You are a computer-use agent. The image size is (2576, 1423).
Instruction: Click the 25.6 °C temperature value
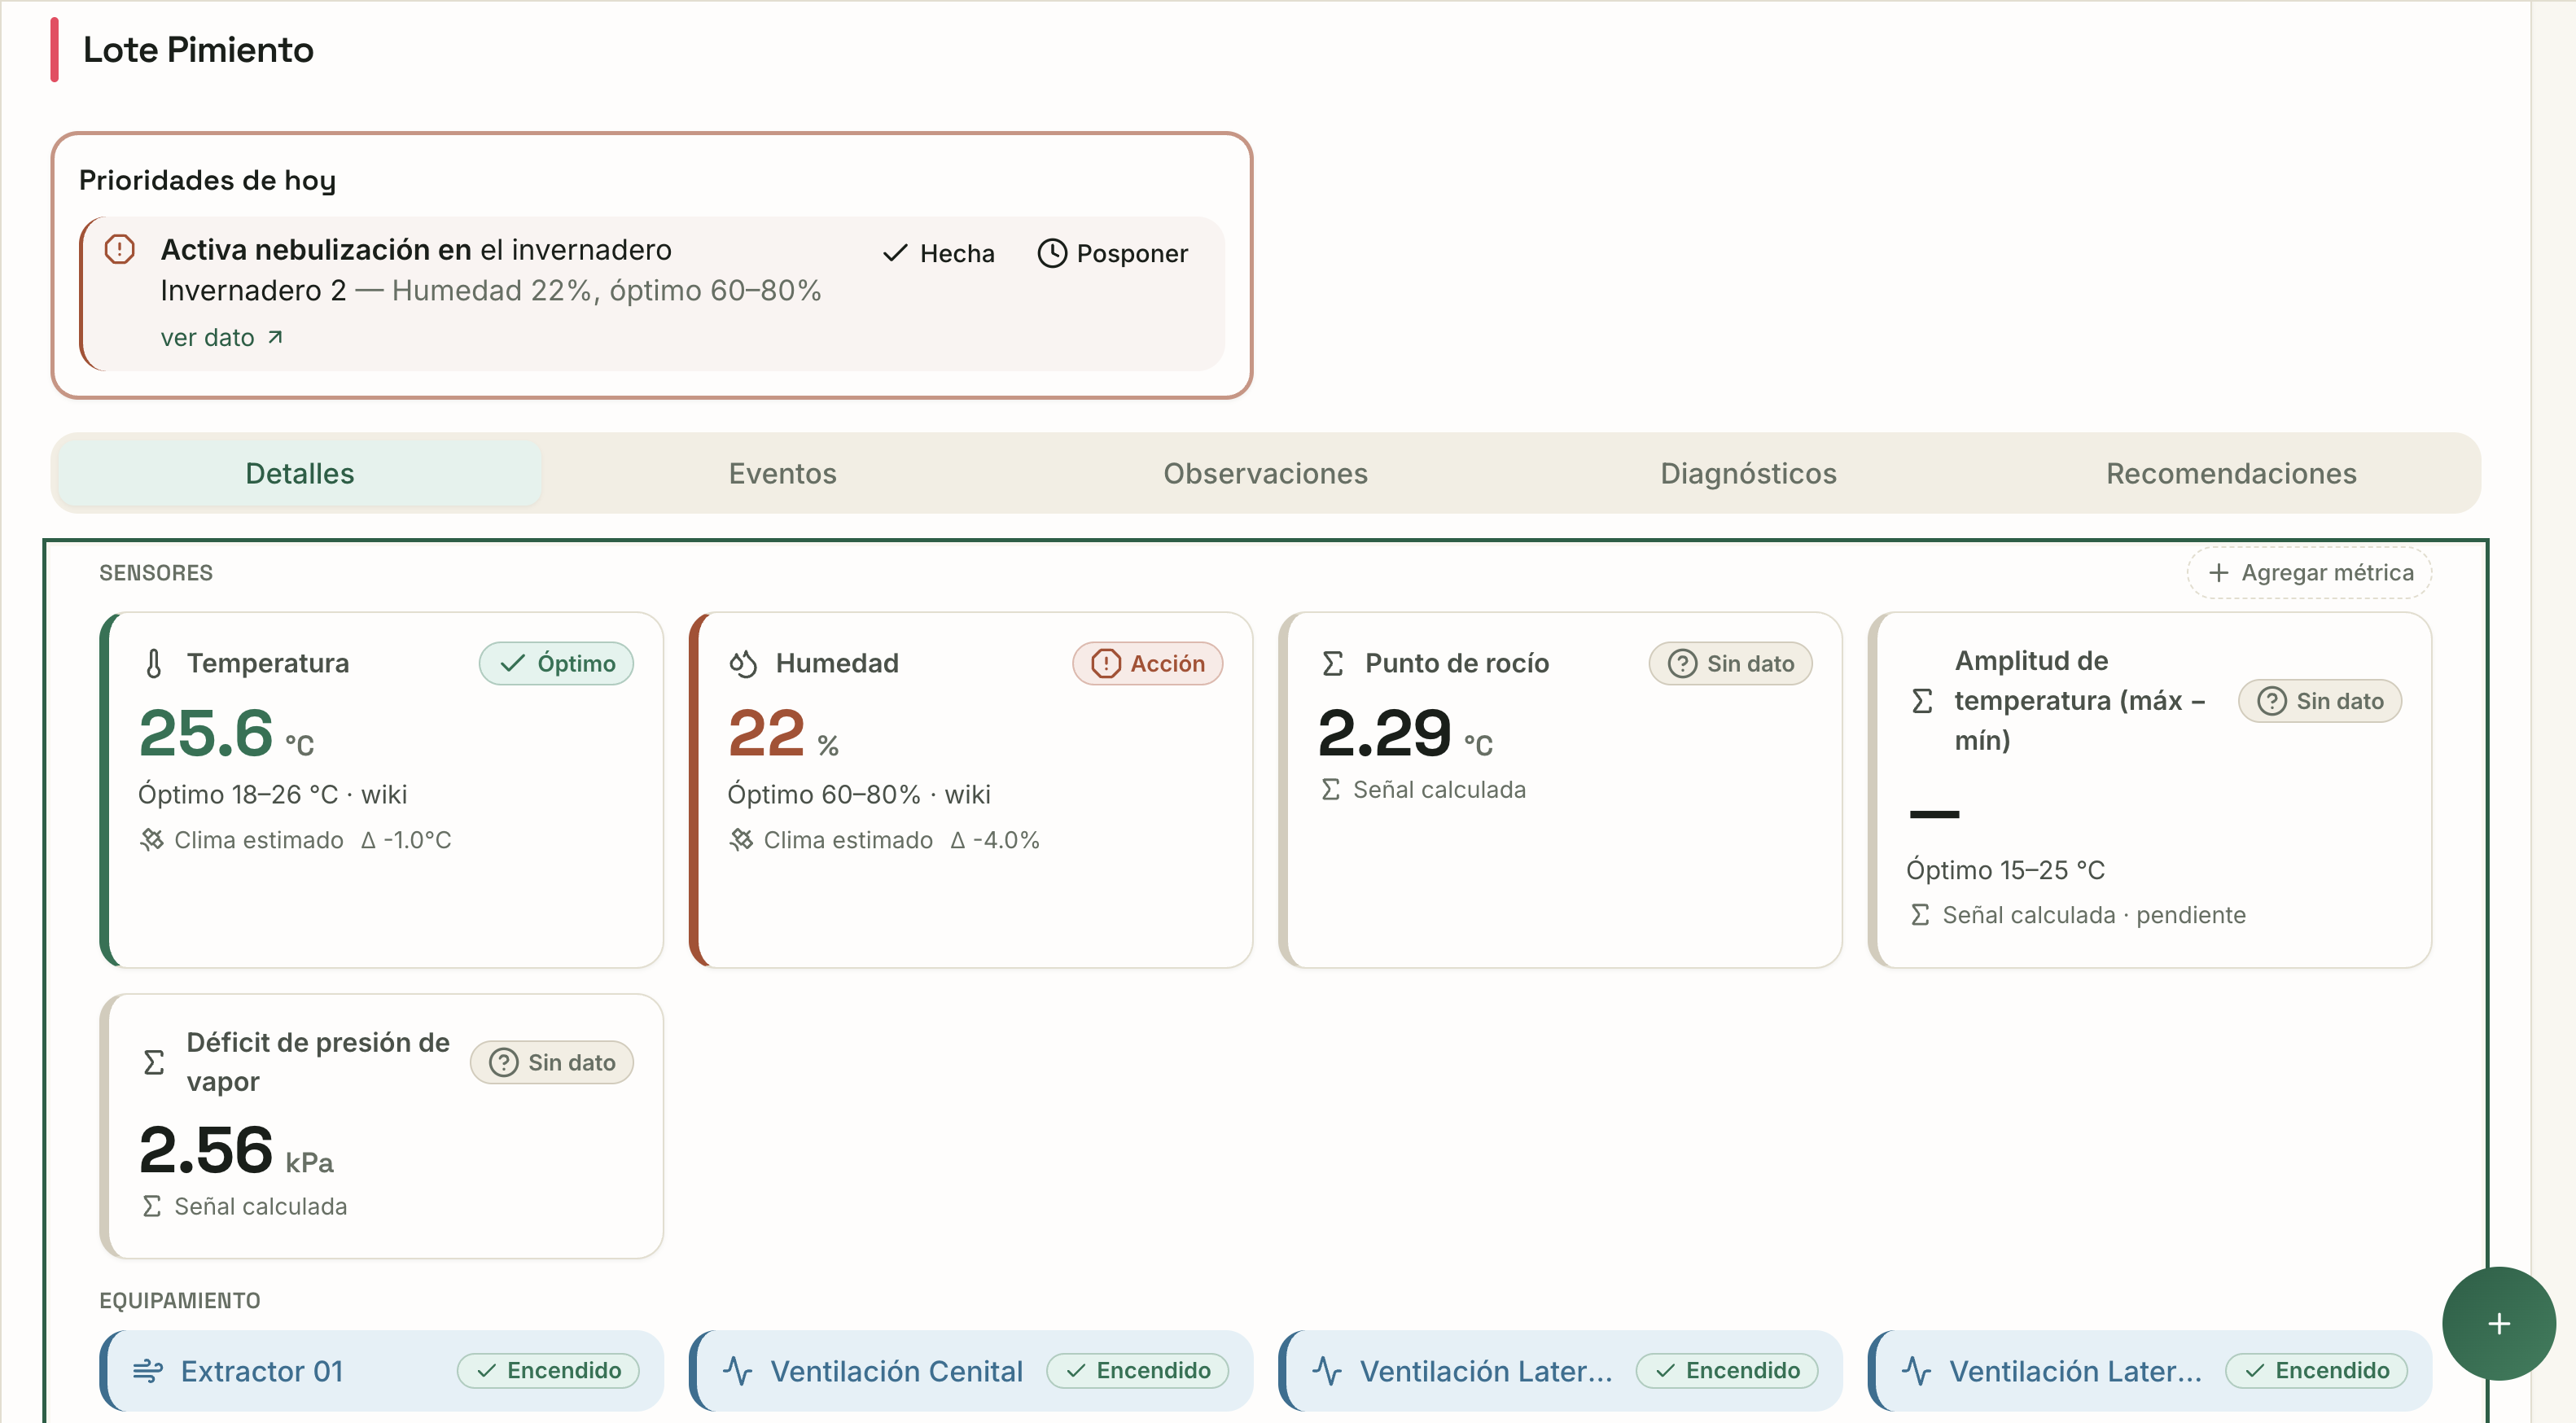coord(226,734)
